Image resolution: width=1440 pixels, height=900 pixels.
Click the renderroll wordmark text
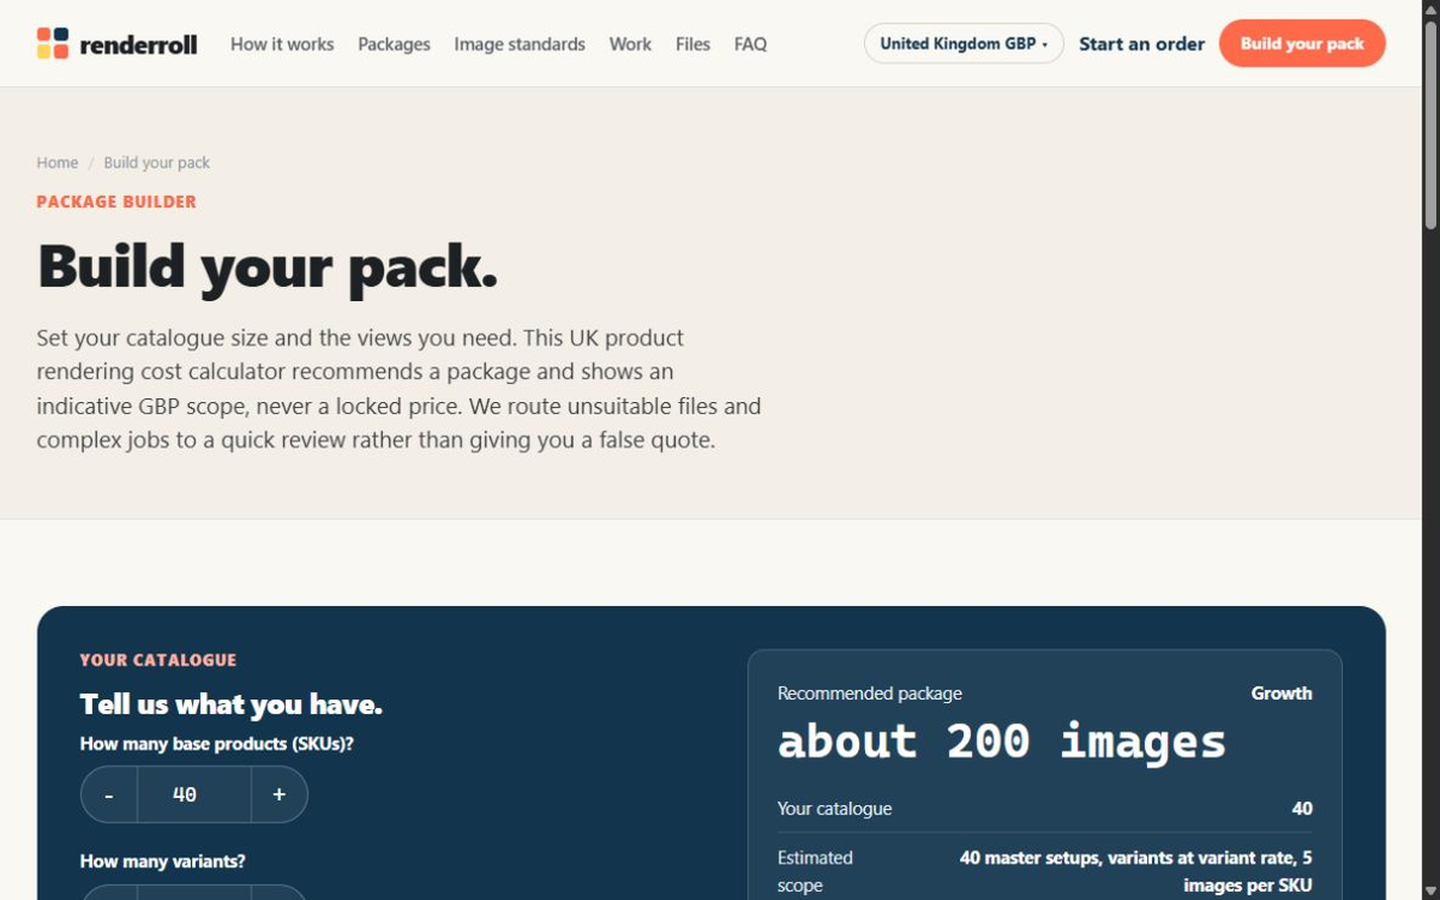click(138, 44)
